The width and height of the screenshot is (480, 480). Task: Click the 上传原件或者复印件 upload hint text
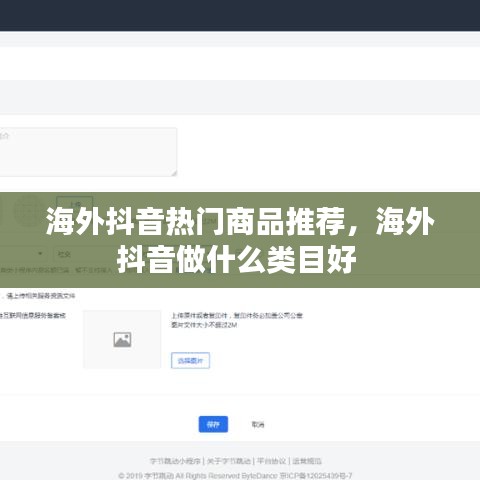click(x=237, y=315)
